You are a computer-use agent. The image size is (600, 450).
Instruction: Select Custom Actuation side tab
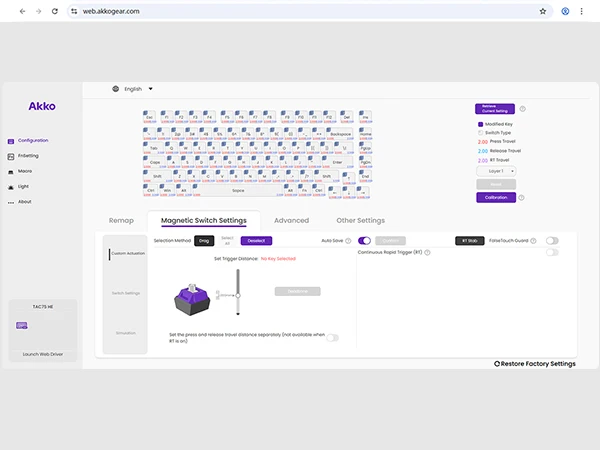click(128, 253)
